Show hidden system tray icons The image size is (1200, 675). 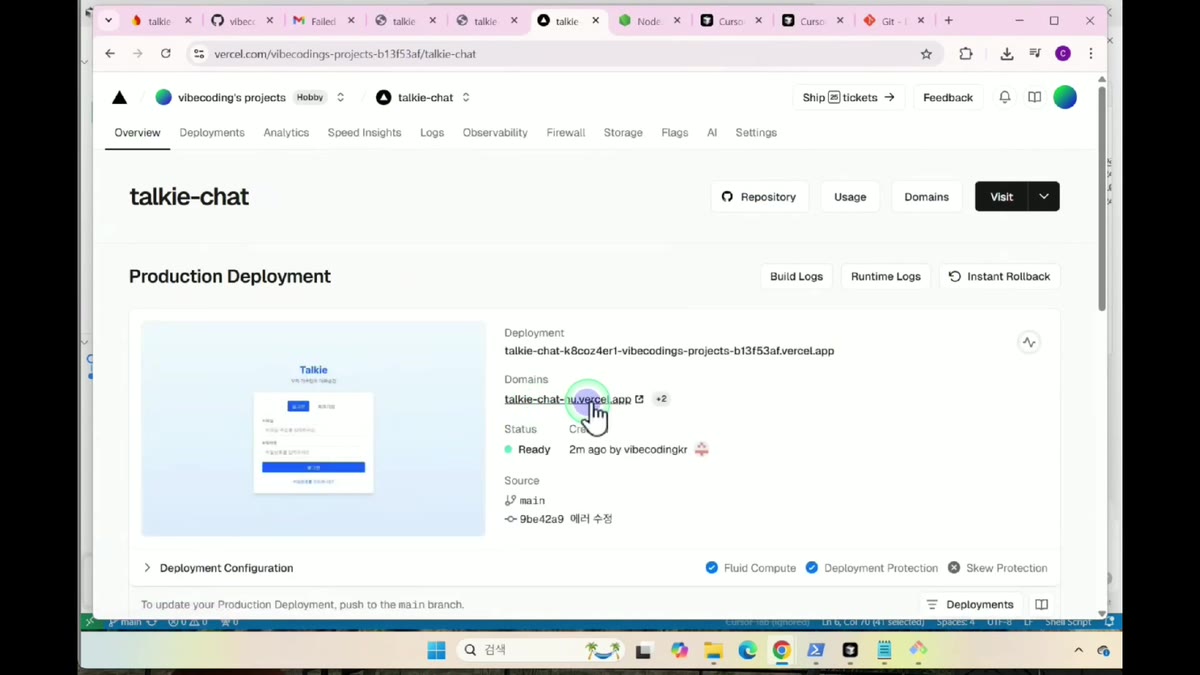point(1078,650)
